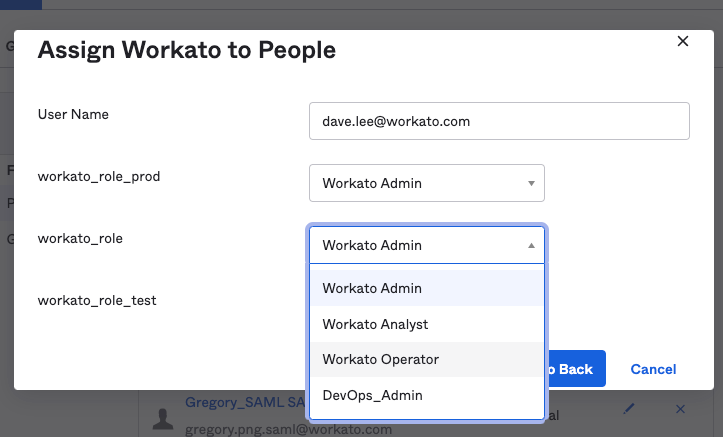Click the remove X icon beside Gregory_SAML
Image resolution: width=723 pixels, height=437 pixels.
coord(681,409)
